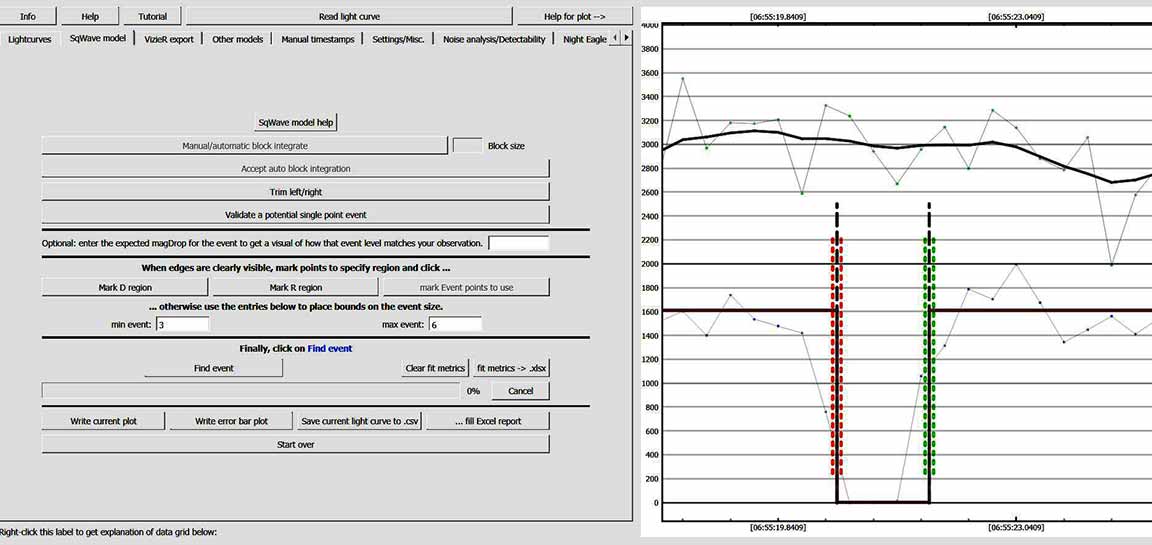1152x545 pixels.
Task: Click the min event input field
Action: pos(182,324)
